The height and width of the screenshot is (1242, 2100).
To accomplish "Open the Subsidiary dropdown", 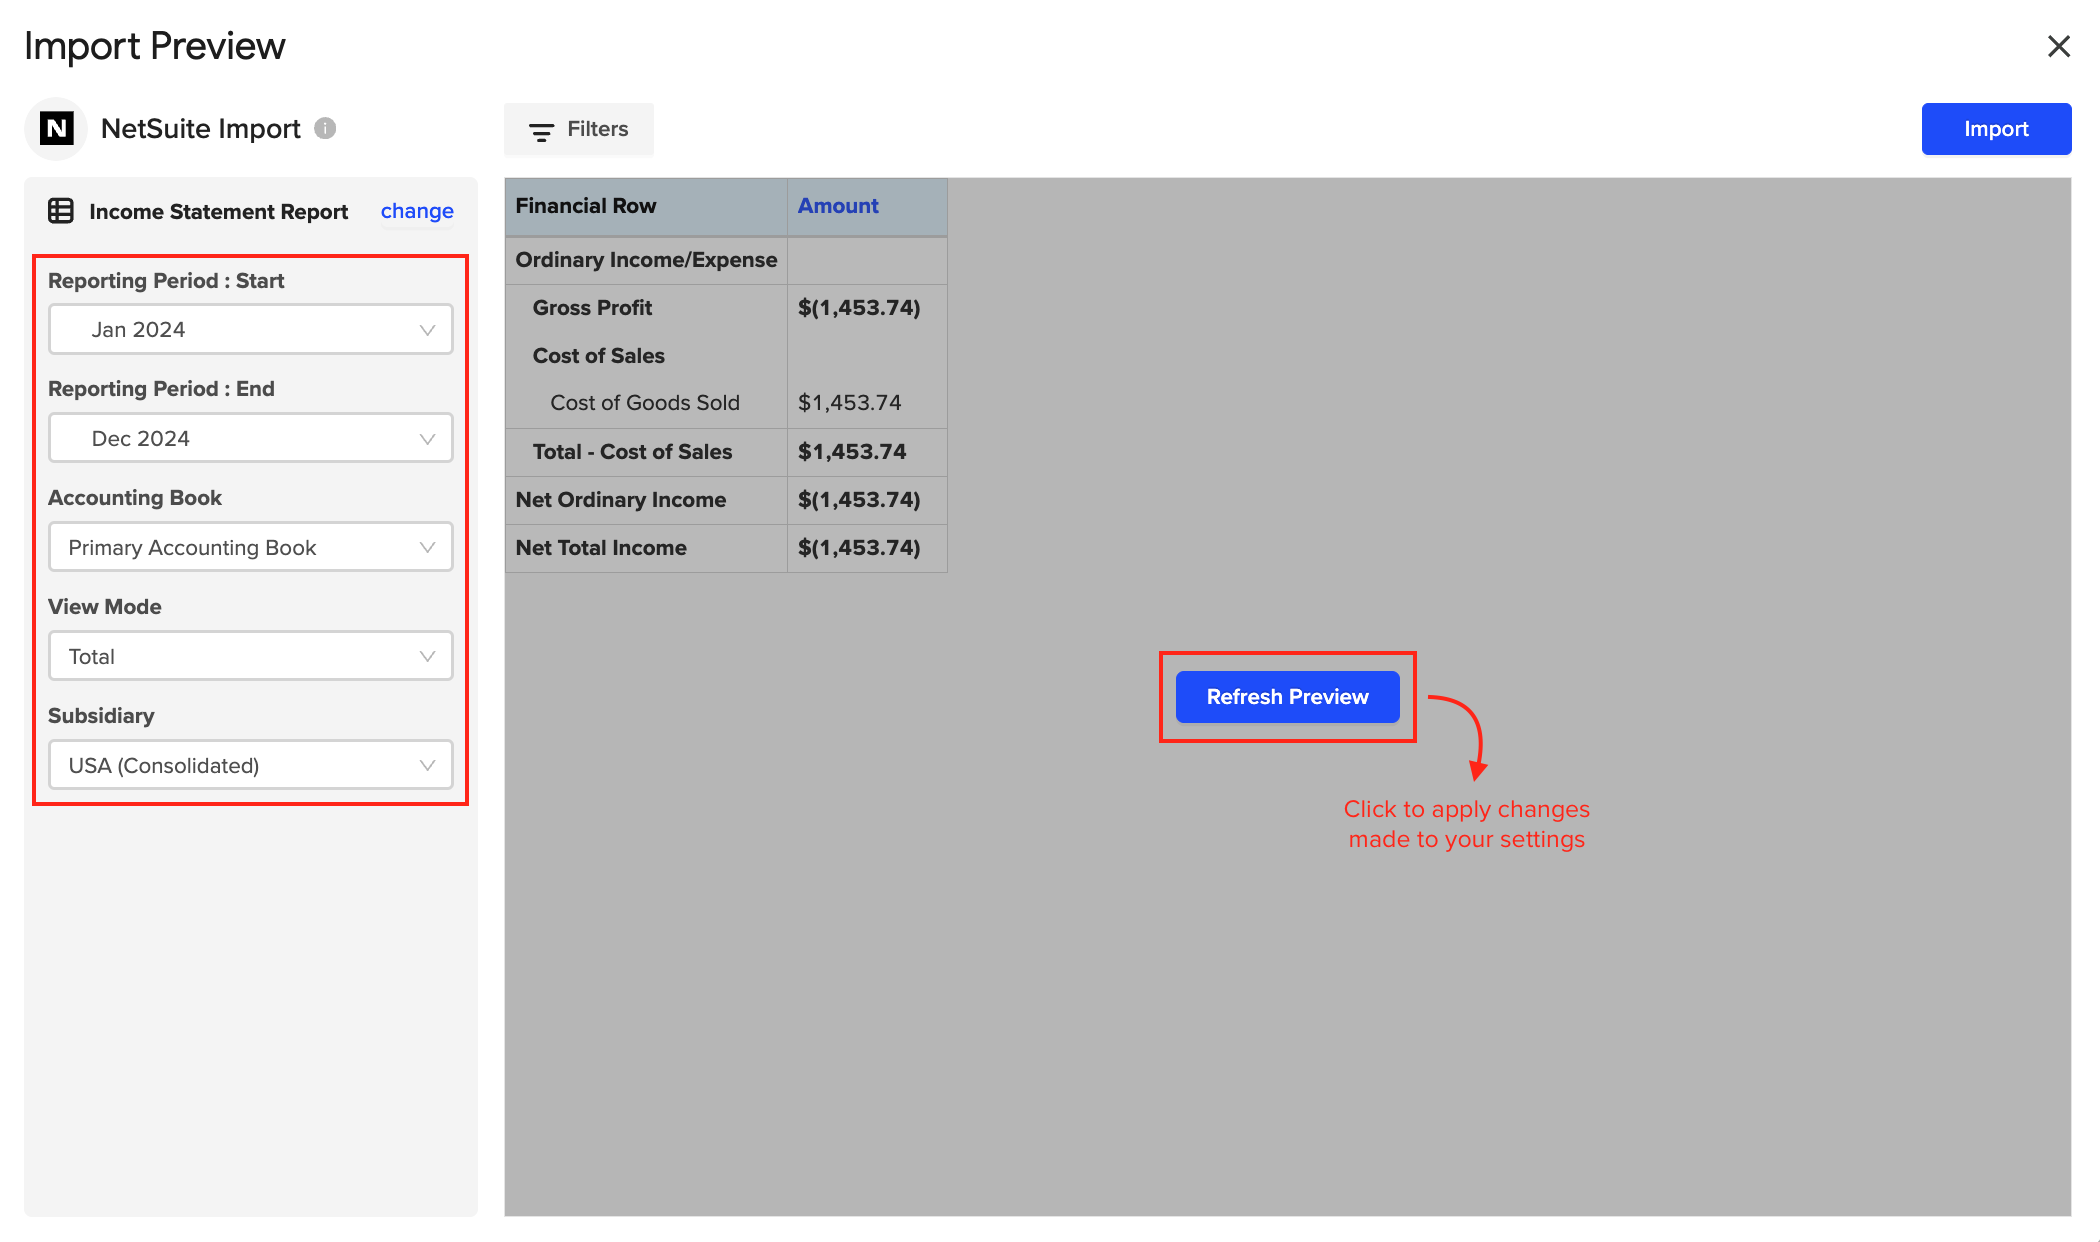I will pos(251,766).
